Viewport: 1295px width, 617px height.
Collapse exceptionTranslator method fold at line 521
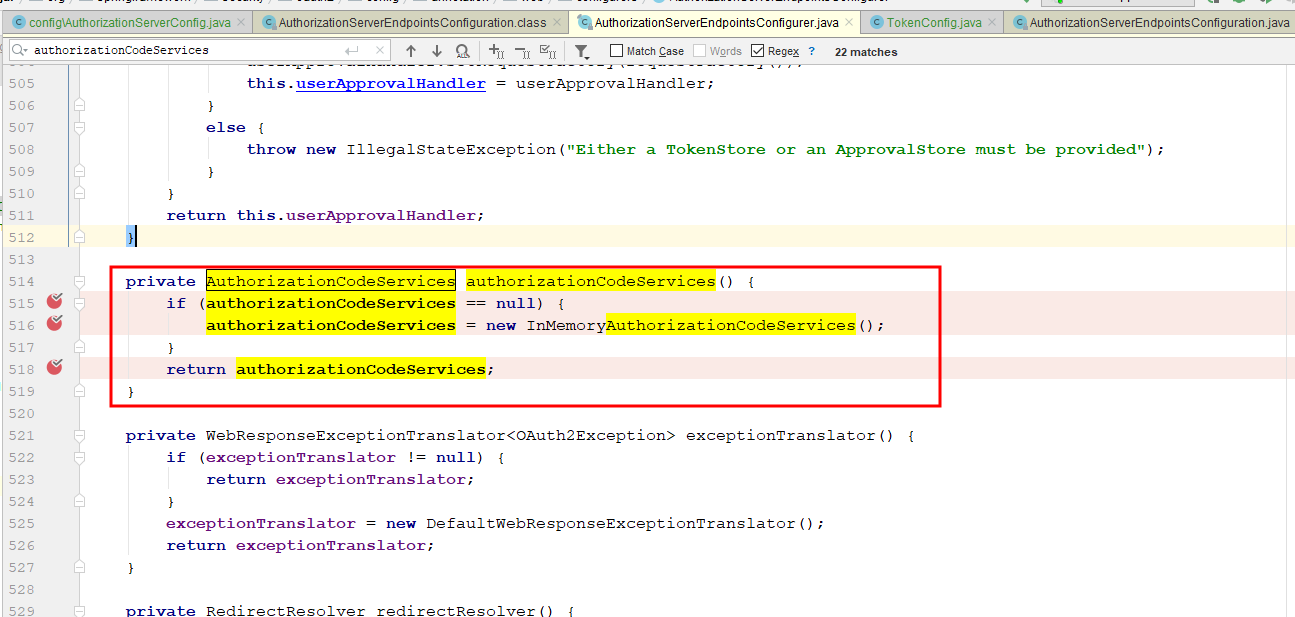79,435
